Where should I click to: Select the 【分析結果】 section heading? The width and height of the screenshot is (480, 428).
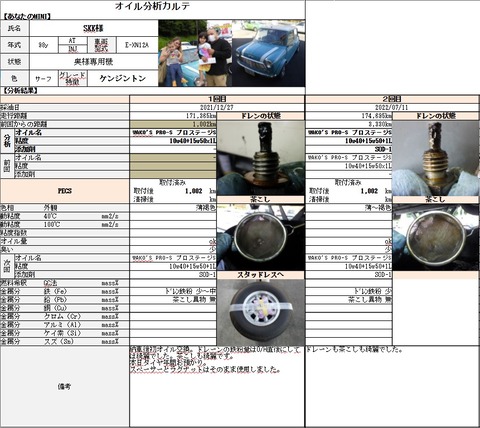tap(20, 91)
